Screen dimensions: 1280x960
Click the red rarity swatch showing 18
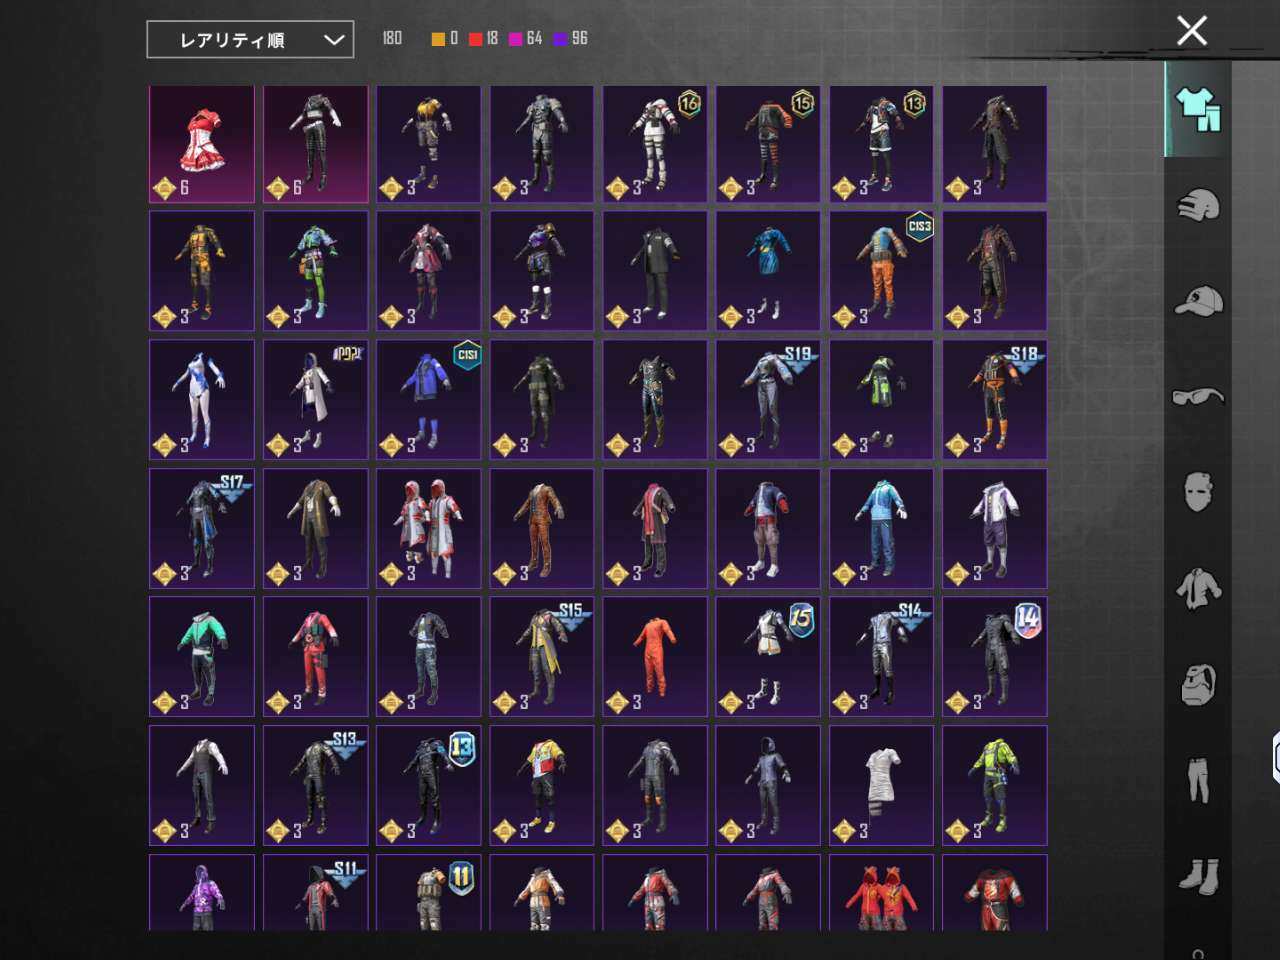(x=476, y=39)
